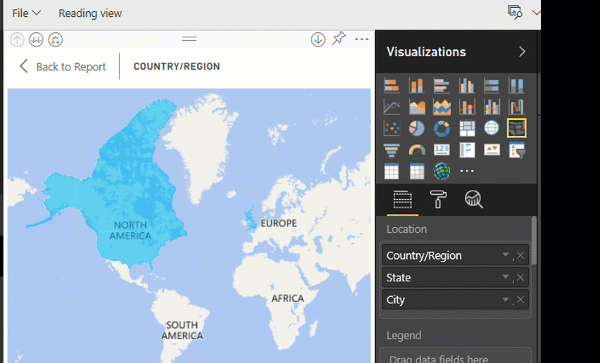Click the field wells vertical scrollbar
The width and height of the screenshot is (600, 363).
(x=534, y=240)
